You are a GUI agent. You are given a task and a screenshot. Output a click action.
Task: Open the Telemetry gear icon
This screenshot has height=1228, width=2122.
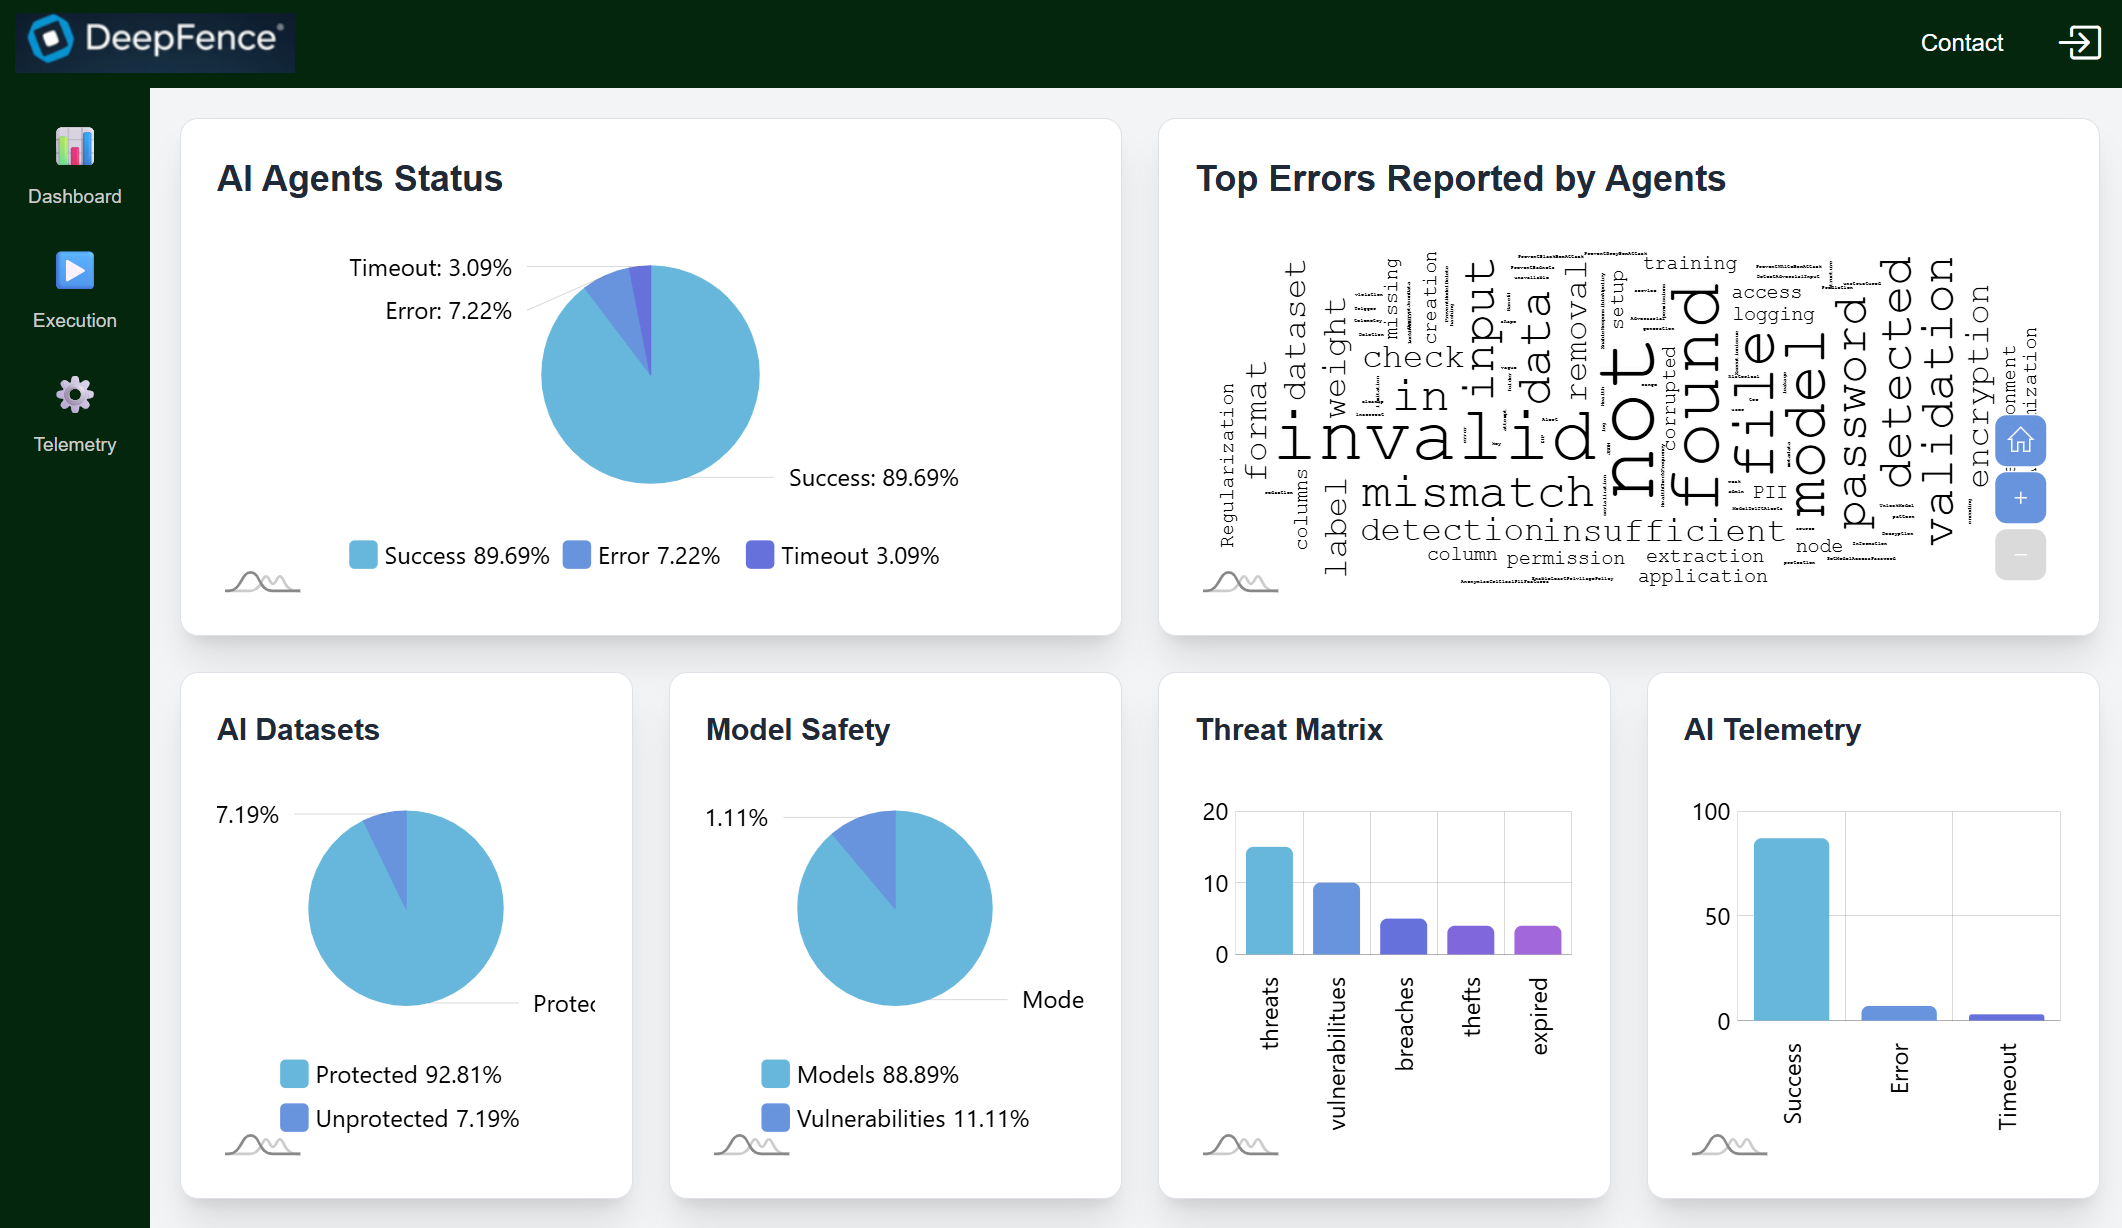pyautogui.click(x=74, y=395)
